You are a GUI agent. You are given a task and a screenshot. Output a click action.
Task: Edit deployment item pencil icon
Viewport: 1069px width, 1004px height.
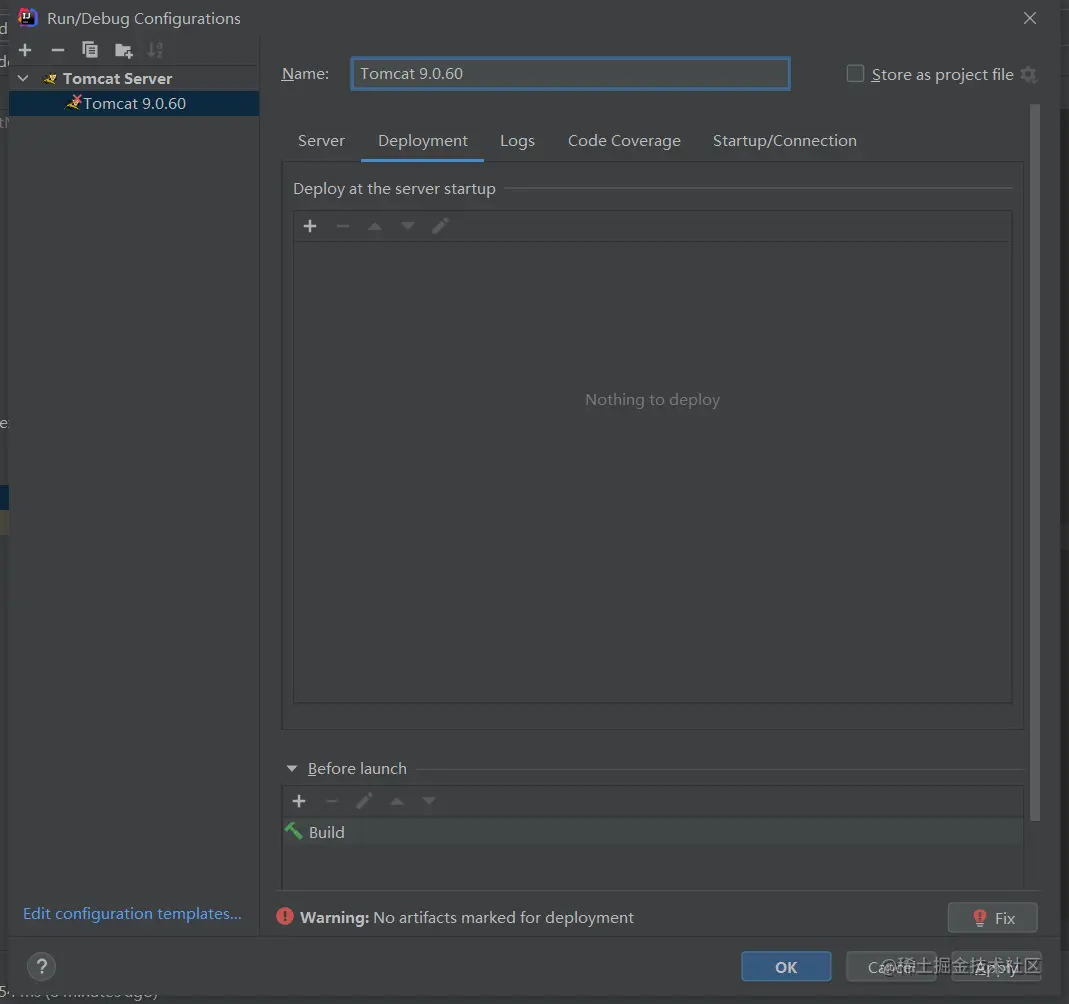(440, 226)
